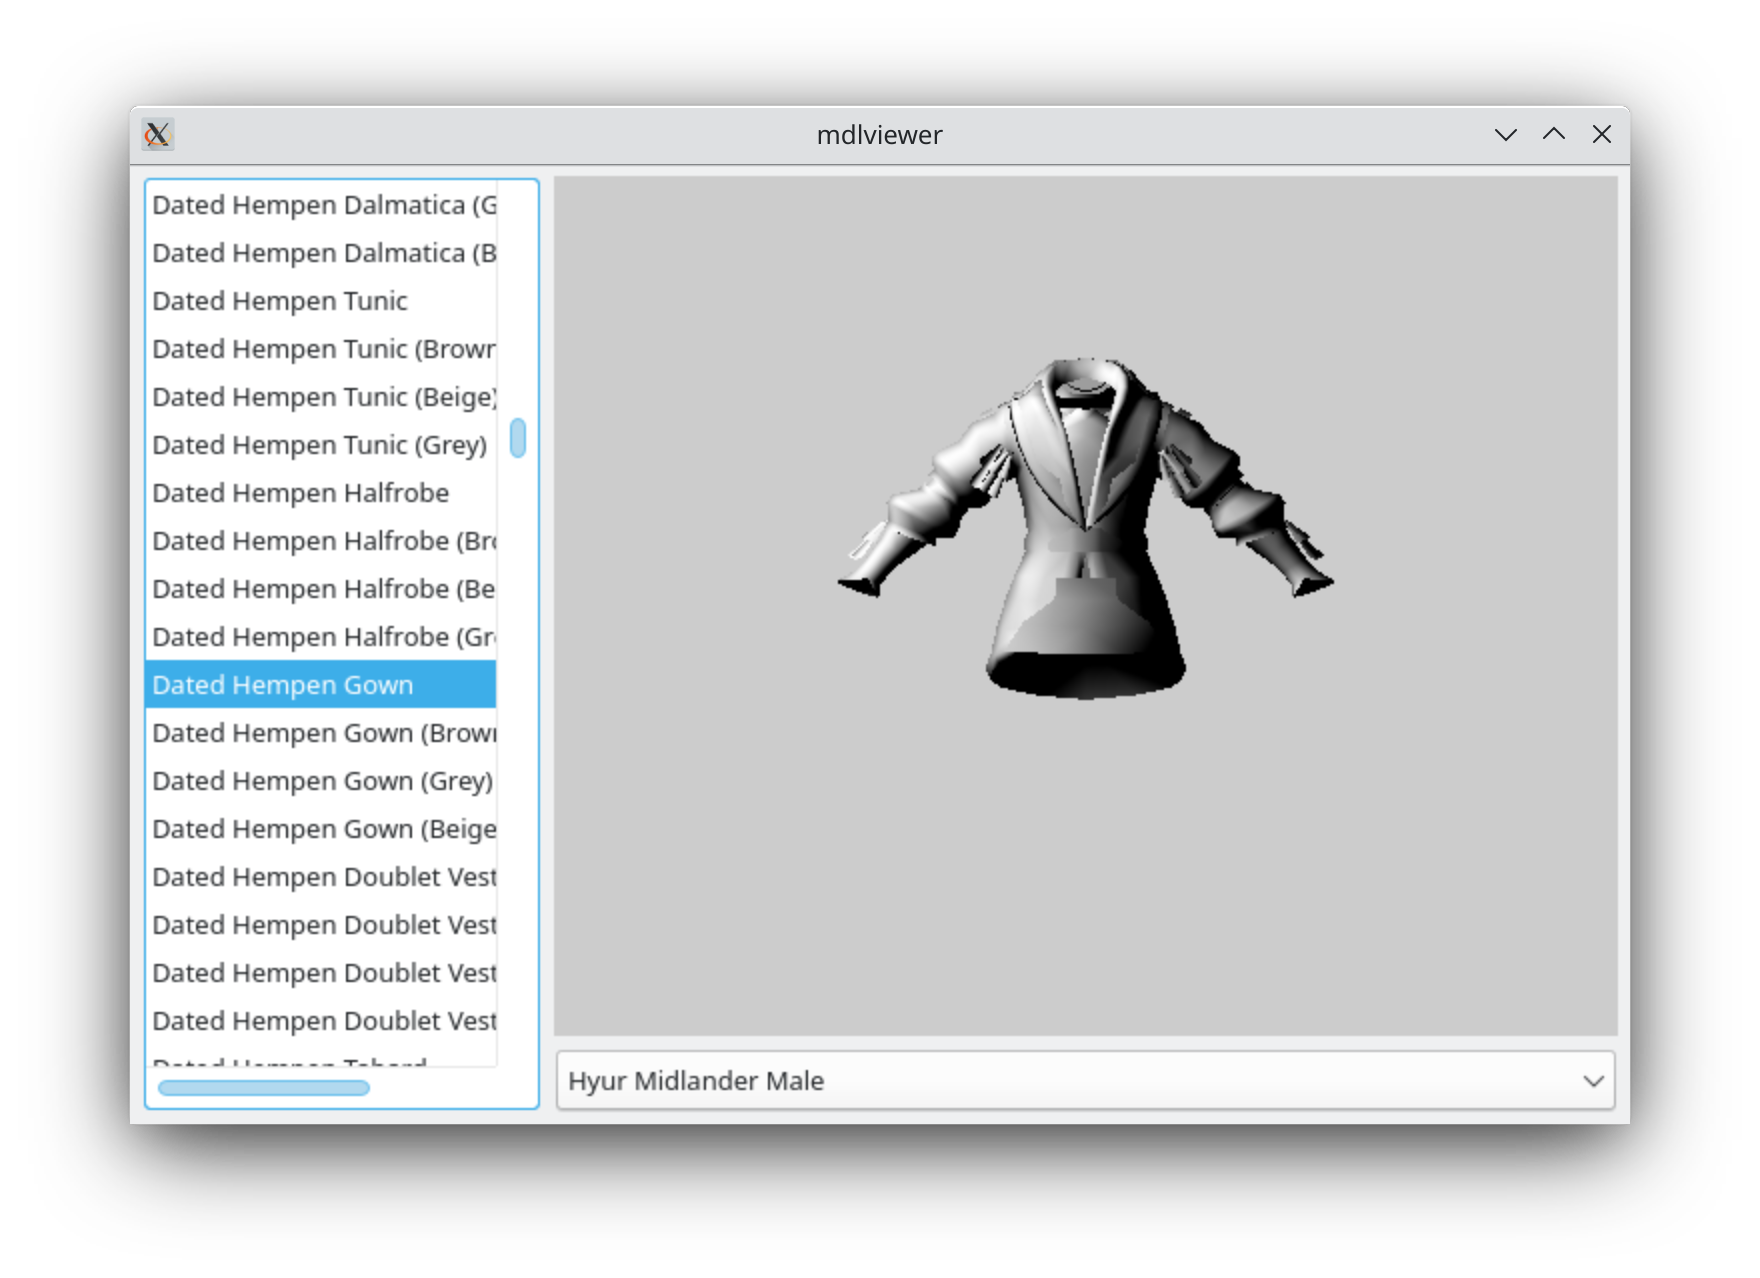Select last visible Dated Hempen Doublet Vest

click(321, 1021)
